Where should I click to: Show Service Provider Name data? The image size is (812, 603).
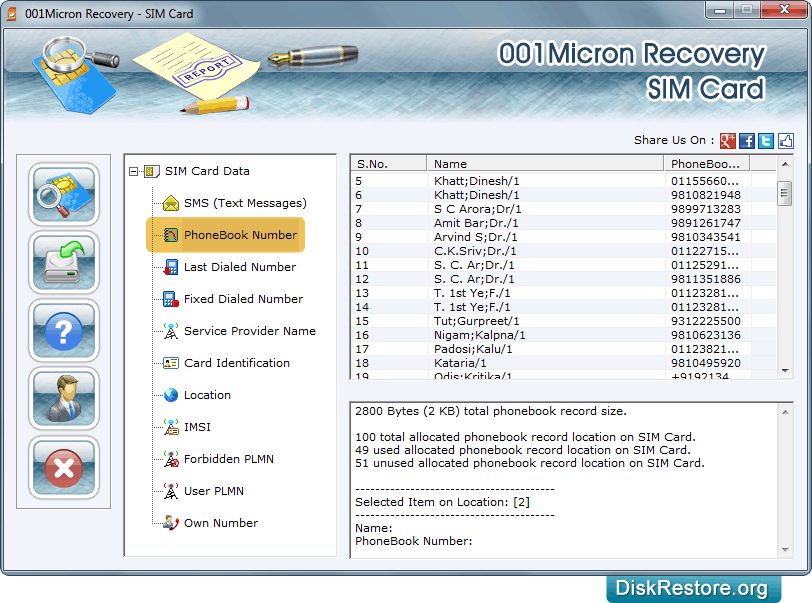pyautogui.click(x=250, y=331)
